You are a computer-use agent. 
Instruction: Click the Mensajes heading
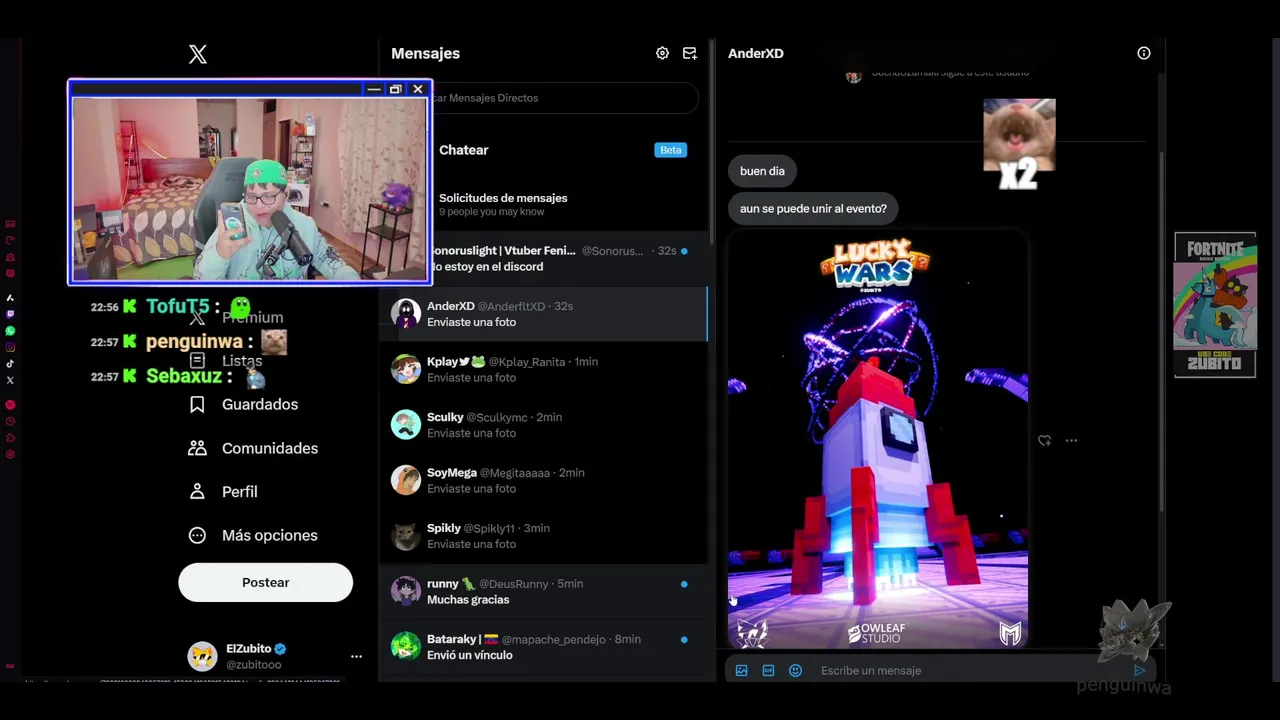coord(425,53)
